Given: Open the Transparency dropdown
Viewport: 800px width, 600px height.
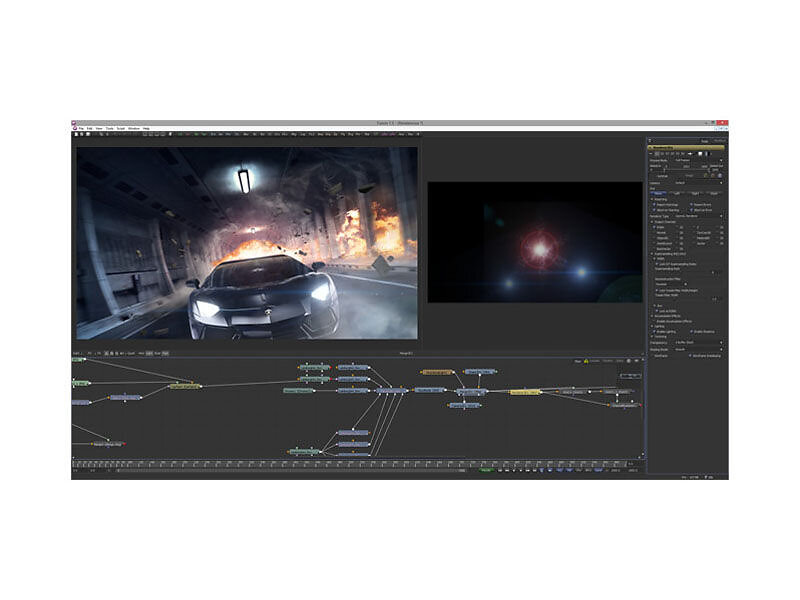Looking at the screenshot, I should pos(698,342).
